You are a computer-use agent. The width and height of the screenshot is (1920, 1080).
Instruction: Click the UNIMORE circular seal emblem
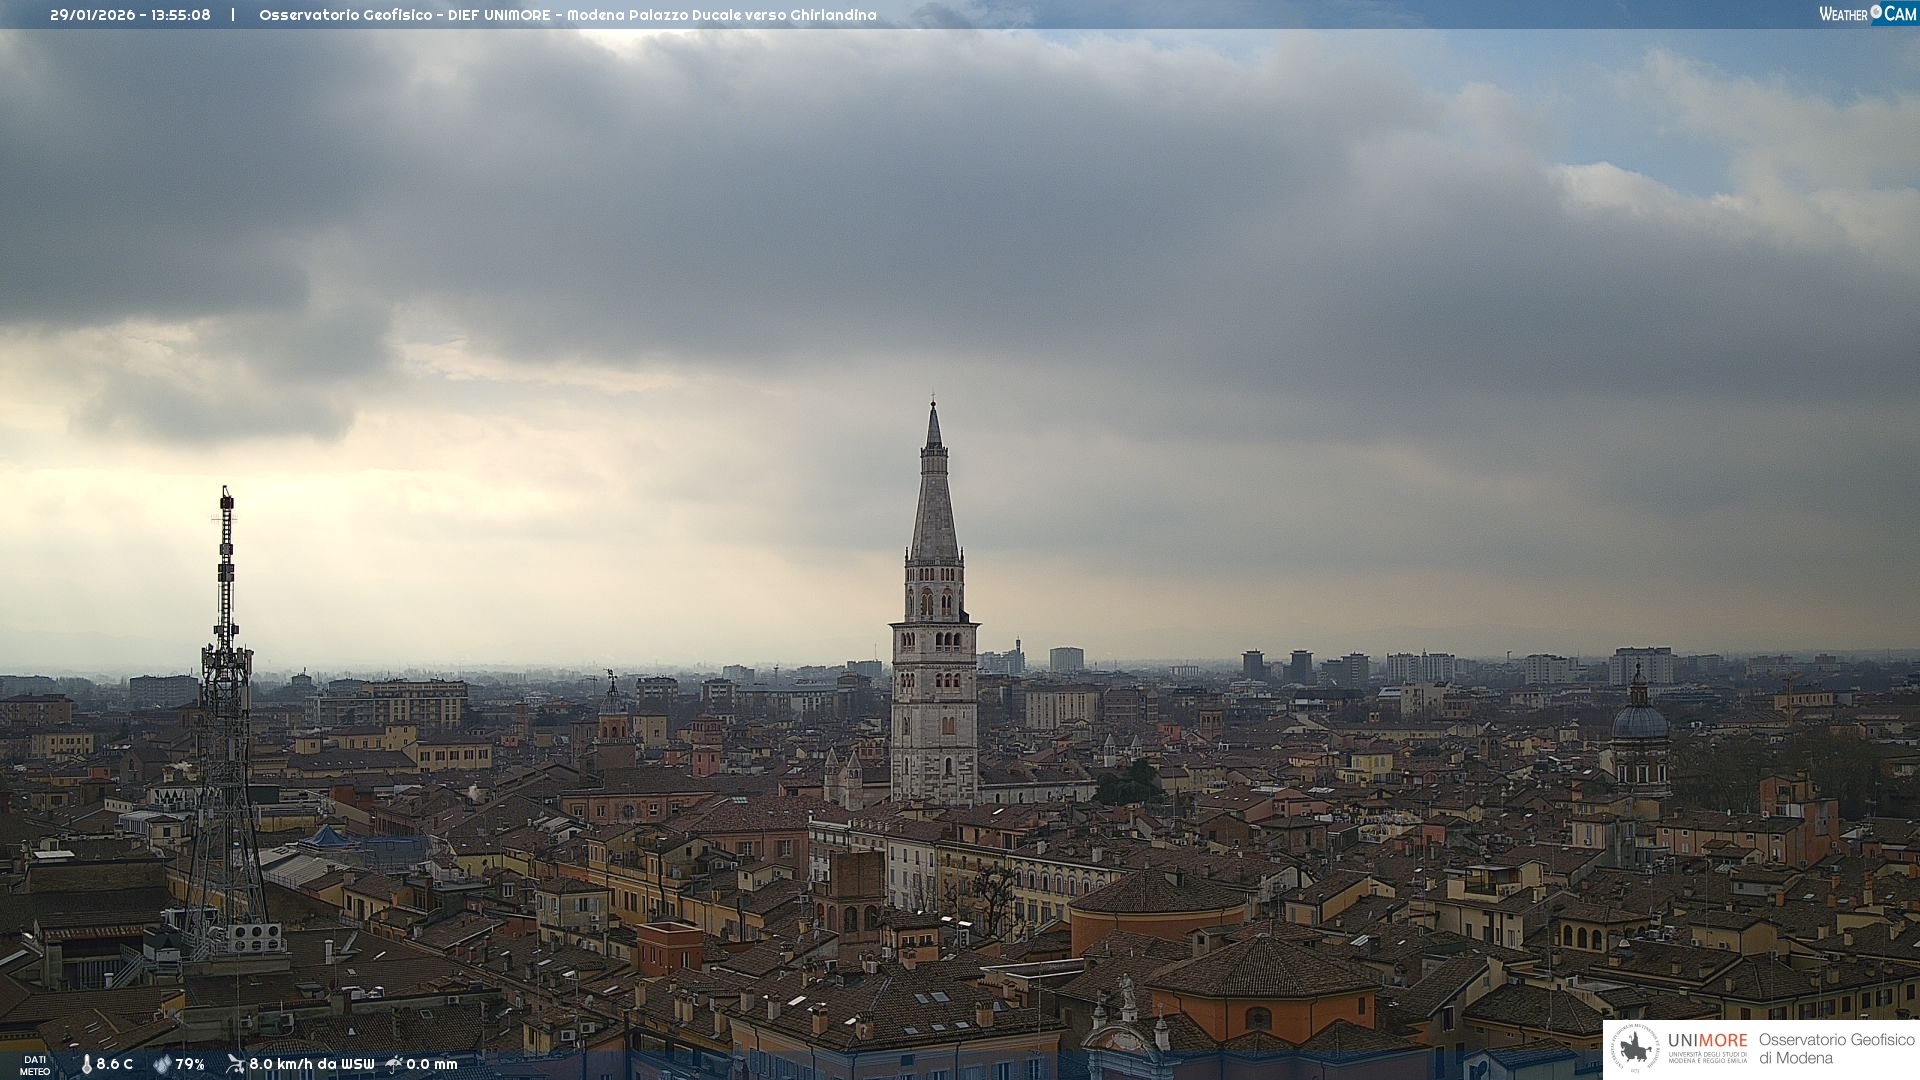[x=1635, y=1048]
